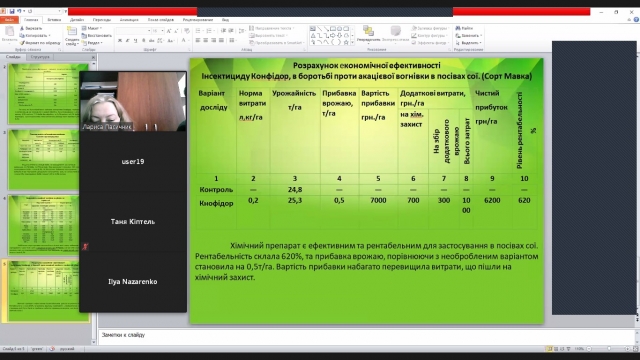This screenshot has height=360, width=640.
Task: Start Slide Show icon in status bar
Action: coord(569,349)
